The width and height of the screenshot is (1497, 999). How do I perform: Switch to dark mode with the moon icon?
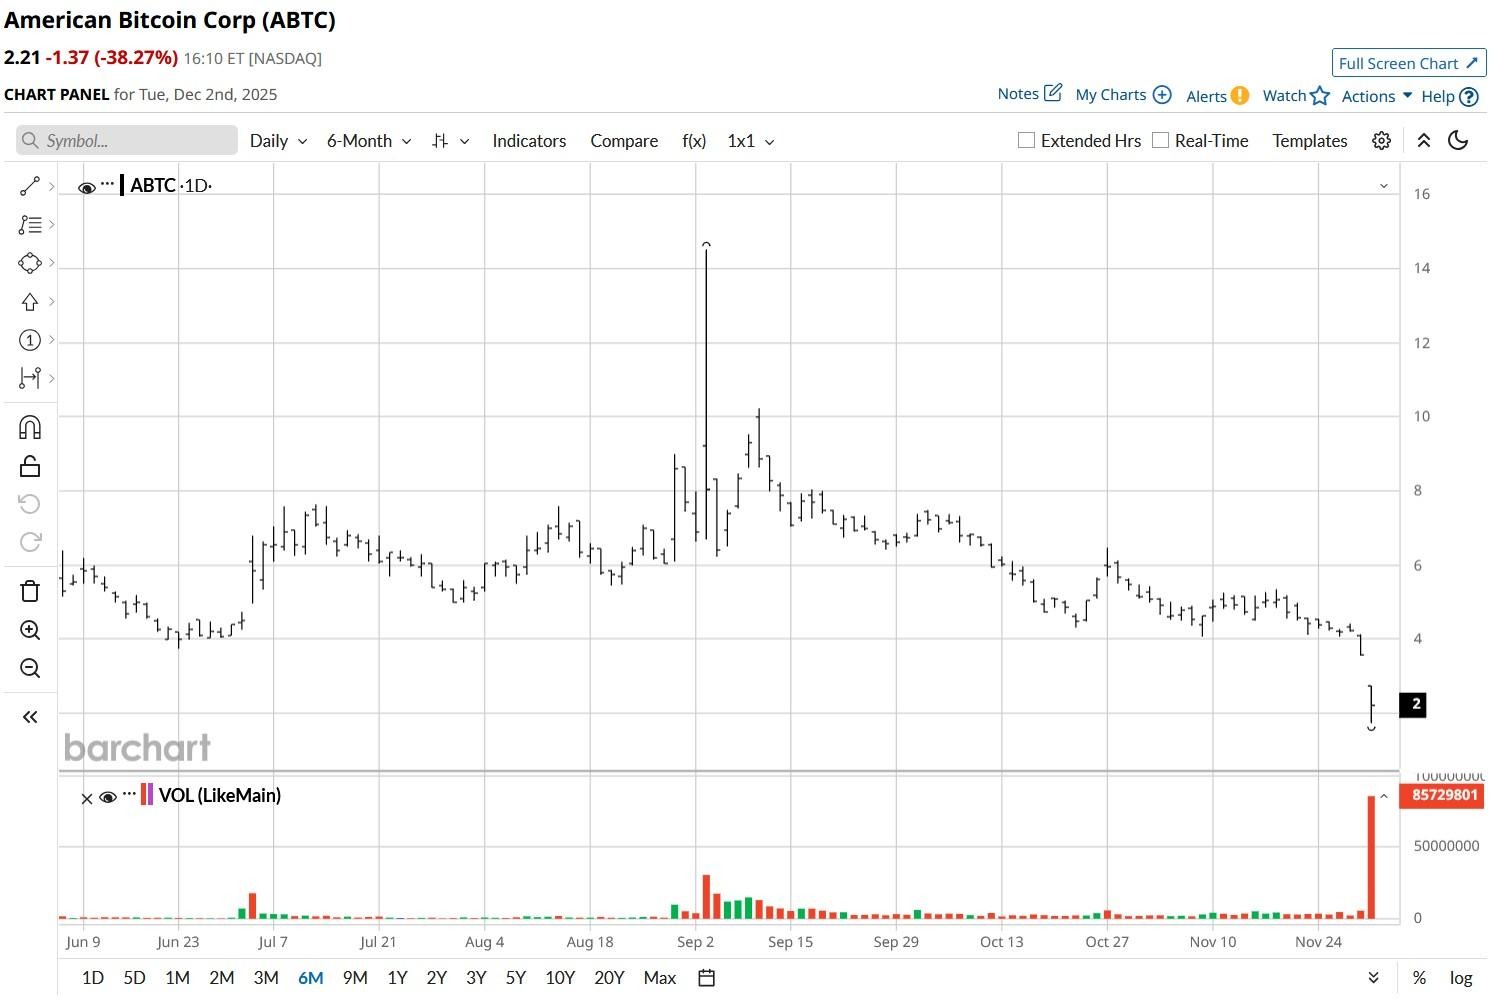pos(1458,141)
